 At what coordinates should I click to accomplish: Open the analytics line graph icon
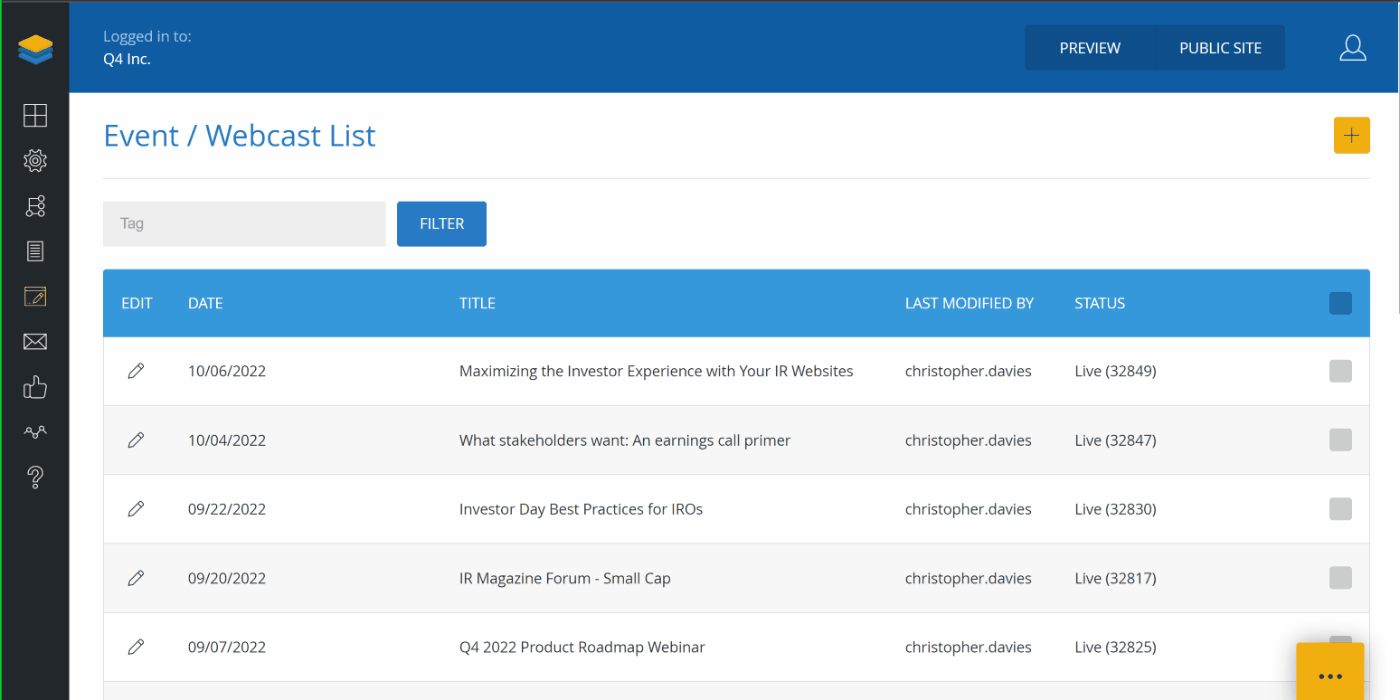(35, 432)
